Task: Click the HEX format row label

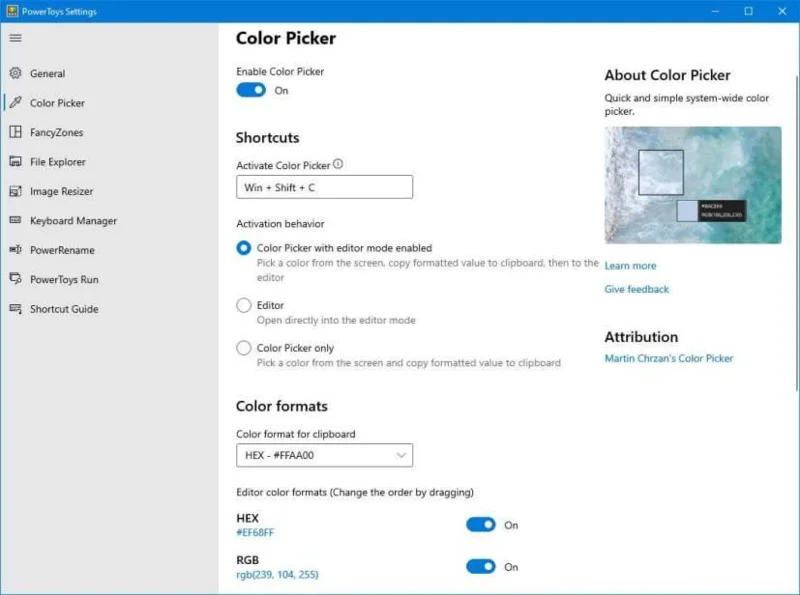Action: (247, 518)
